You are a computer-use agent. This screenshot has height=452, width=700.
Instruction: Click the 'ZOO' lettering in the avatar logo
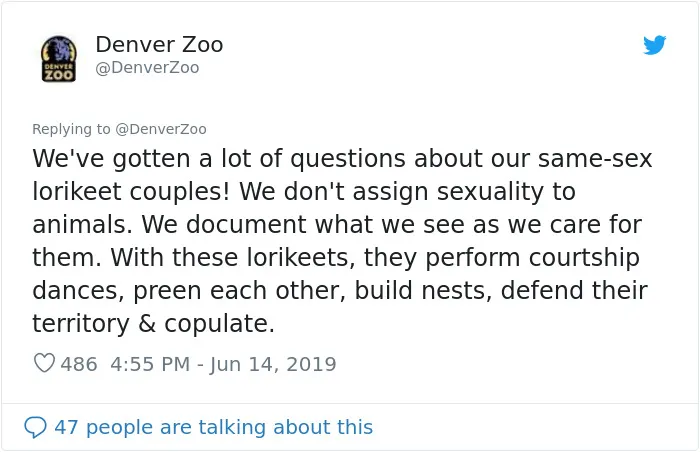click(x=58, y=75)
